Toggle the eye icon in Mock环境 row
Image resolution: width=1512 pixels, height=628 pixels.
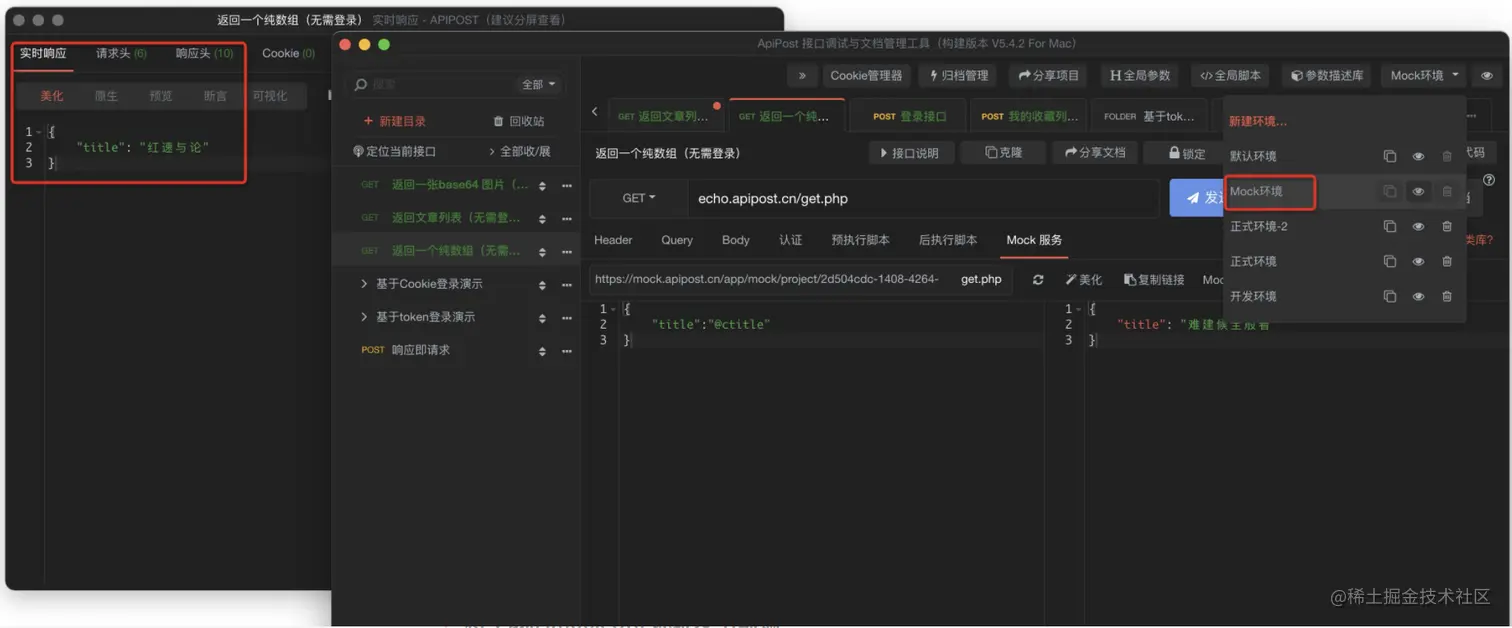(x=1418, y=191)
